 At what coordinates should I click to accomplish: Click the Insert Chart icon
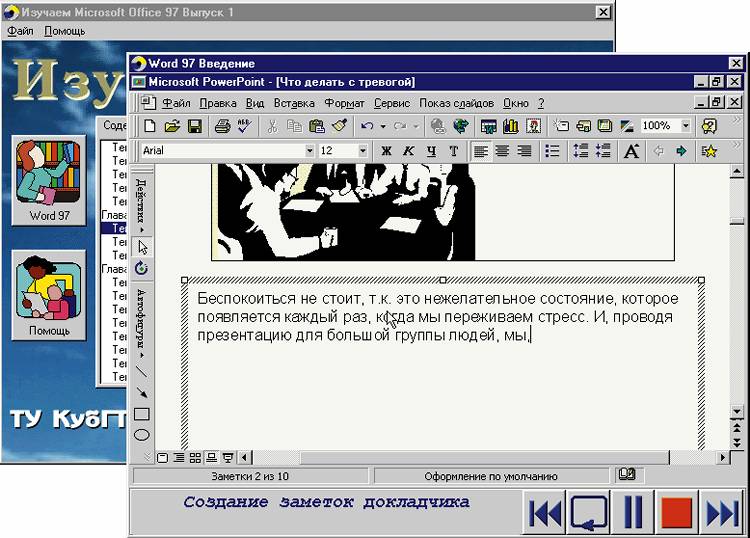[x=511, y=126]
